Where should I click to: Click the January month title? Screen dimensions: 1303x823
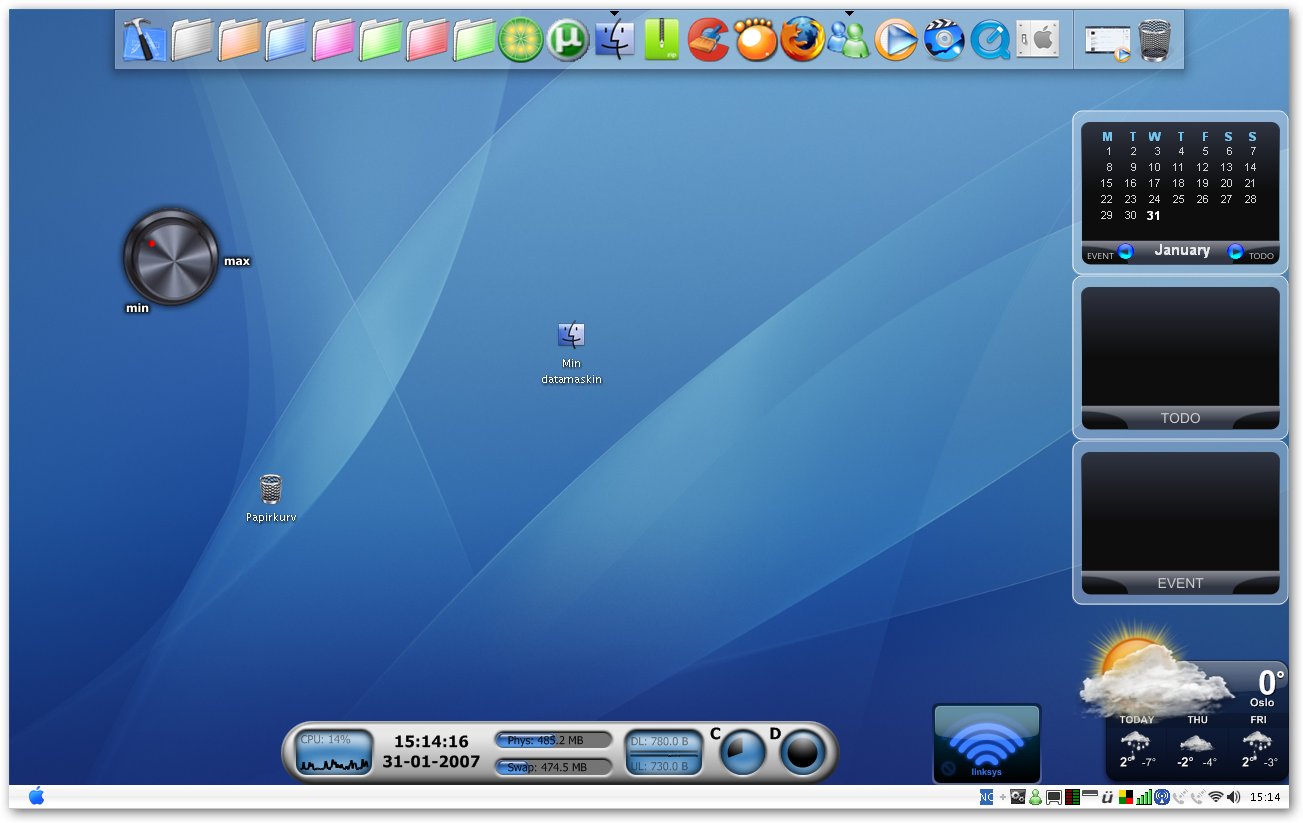point(1182,250)
